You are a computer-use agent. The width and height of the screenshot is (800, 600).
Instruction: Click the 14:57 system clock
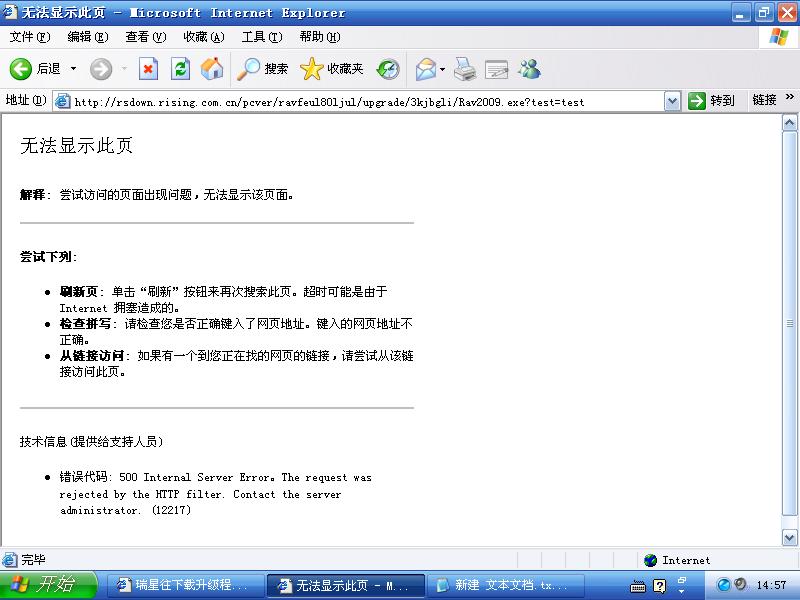point(771,585)
